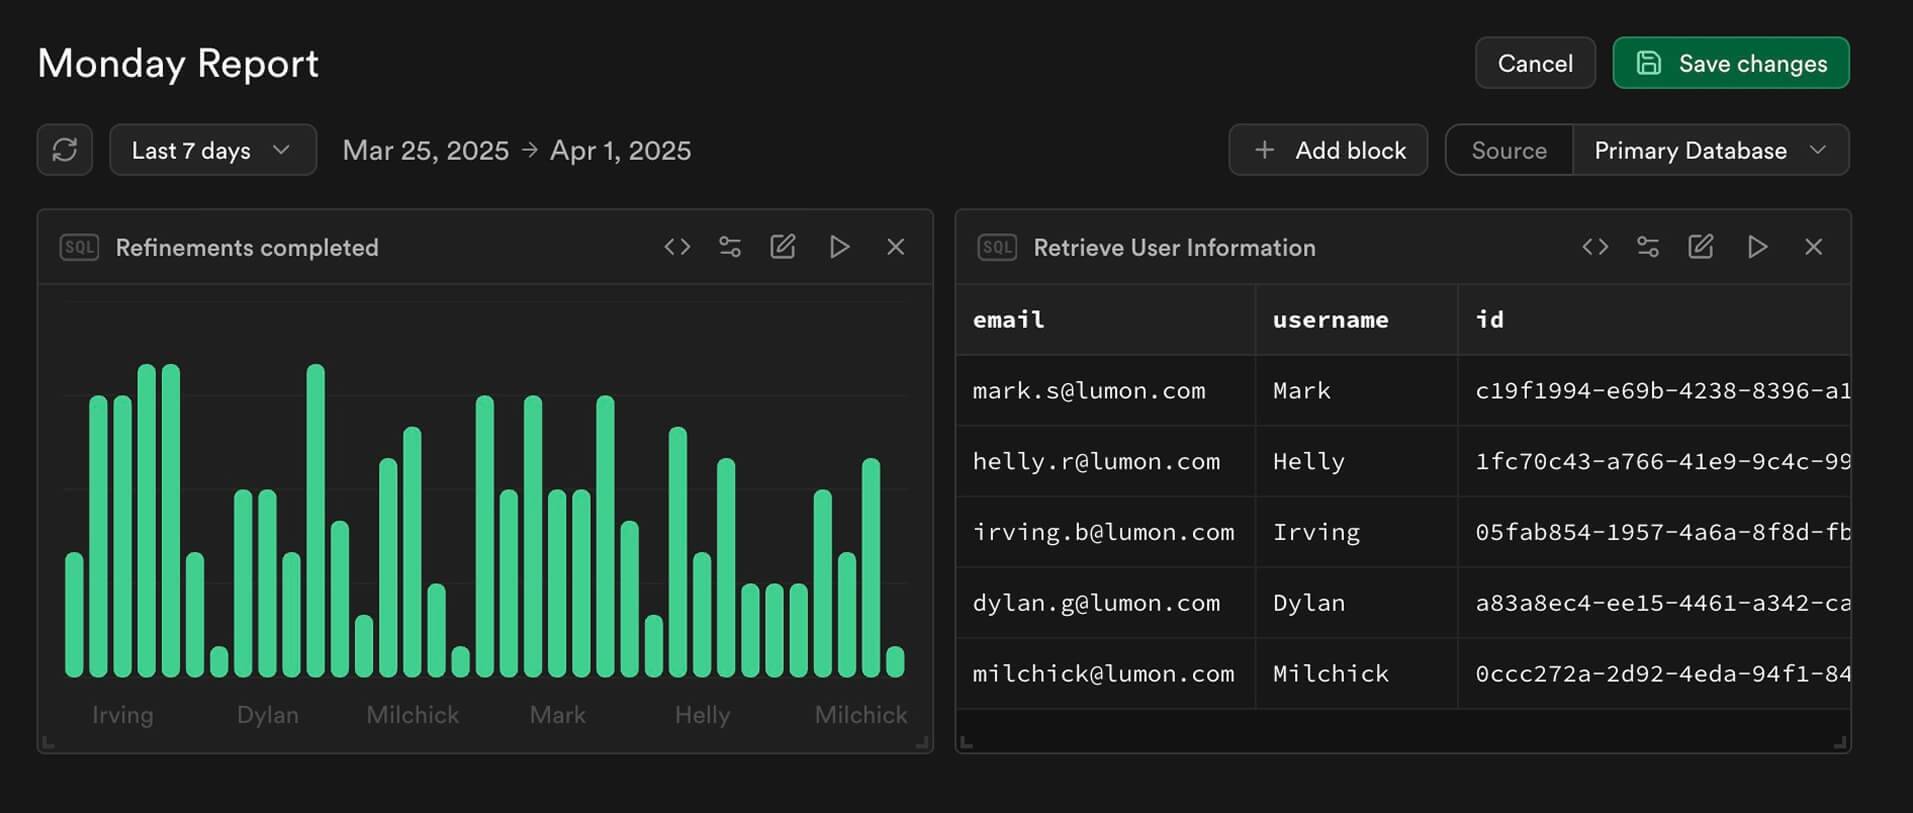This screenshot has width=1913, height=813.
Task: Open the Primary Database source dropdown
Action: click(x=1711, y=150)
